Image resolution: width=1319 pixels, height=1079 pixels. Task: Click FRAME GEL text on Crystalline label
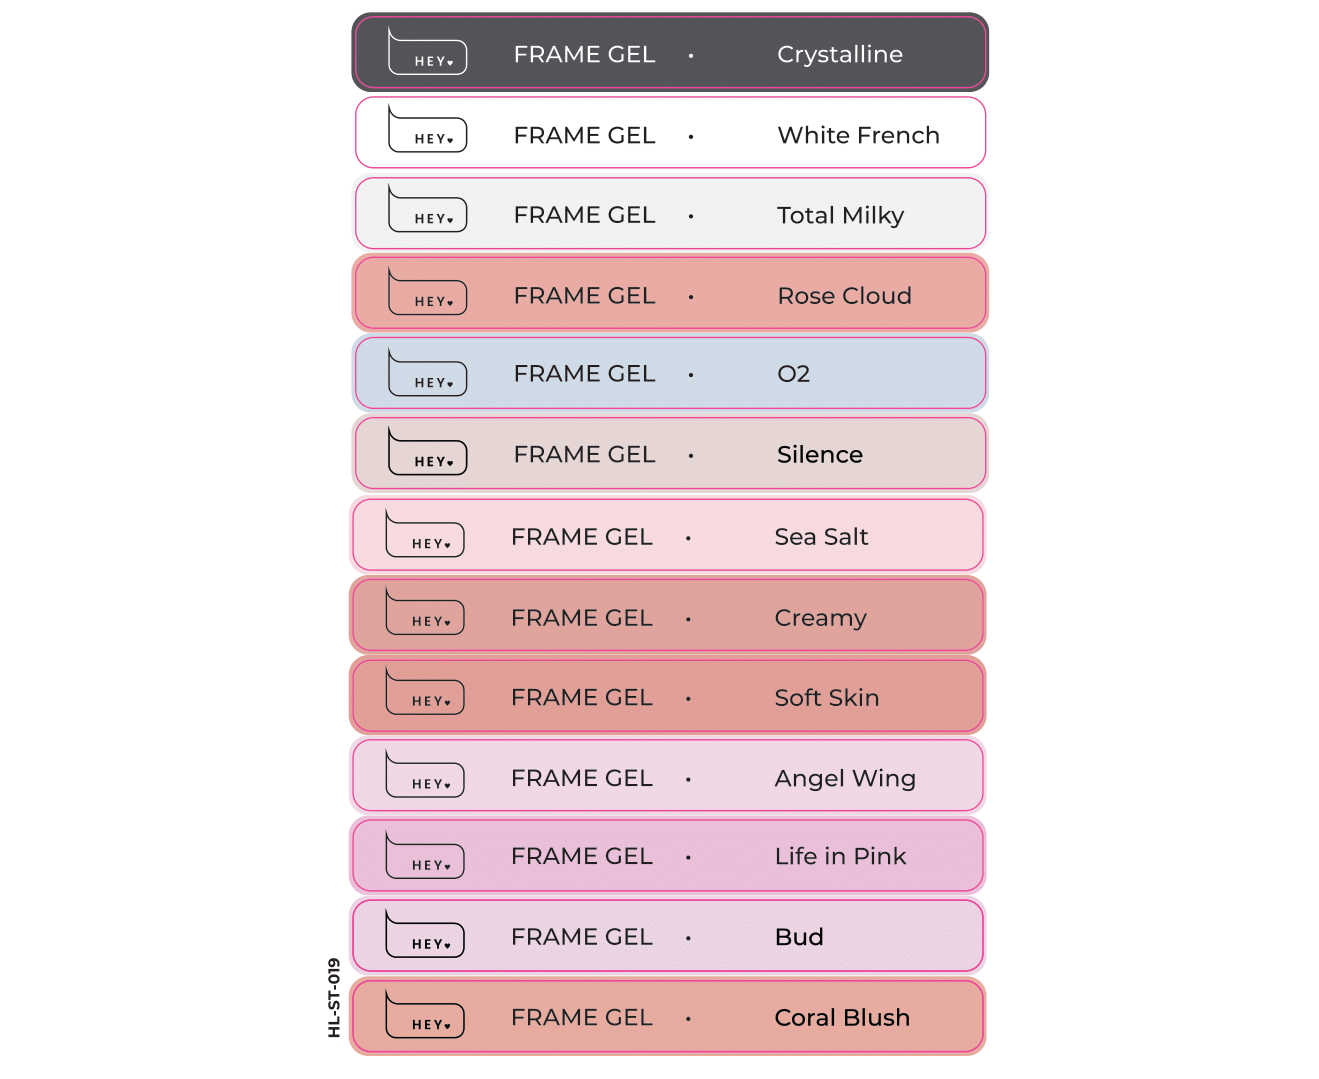[x=584, y=55]
